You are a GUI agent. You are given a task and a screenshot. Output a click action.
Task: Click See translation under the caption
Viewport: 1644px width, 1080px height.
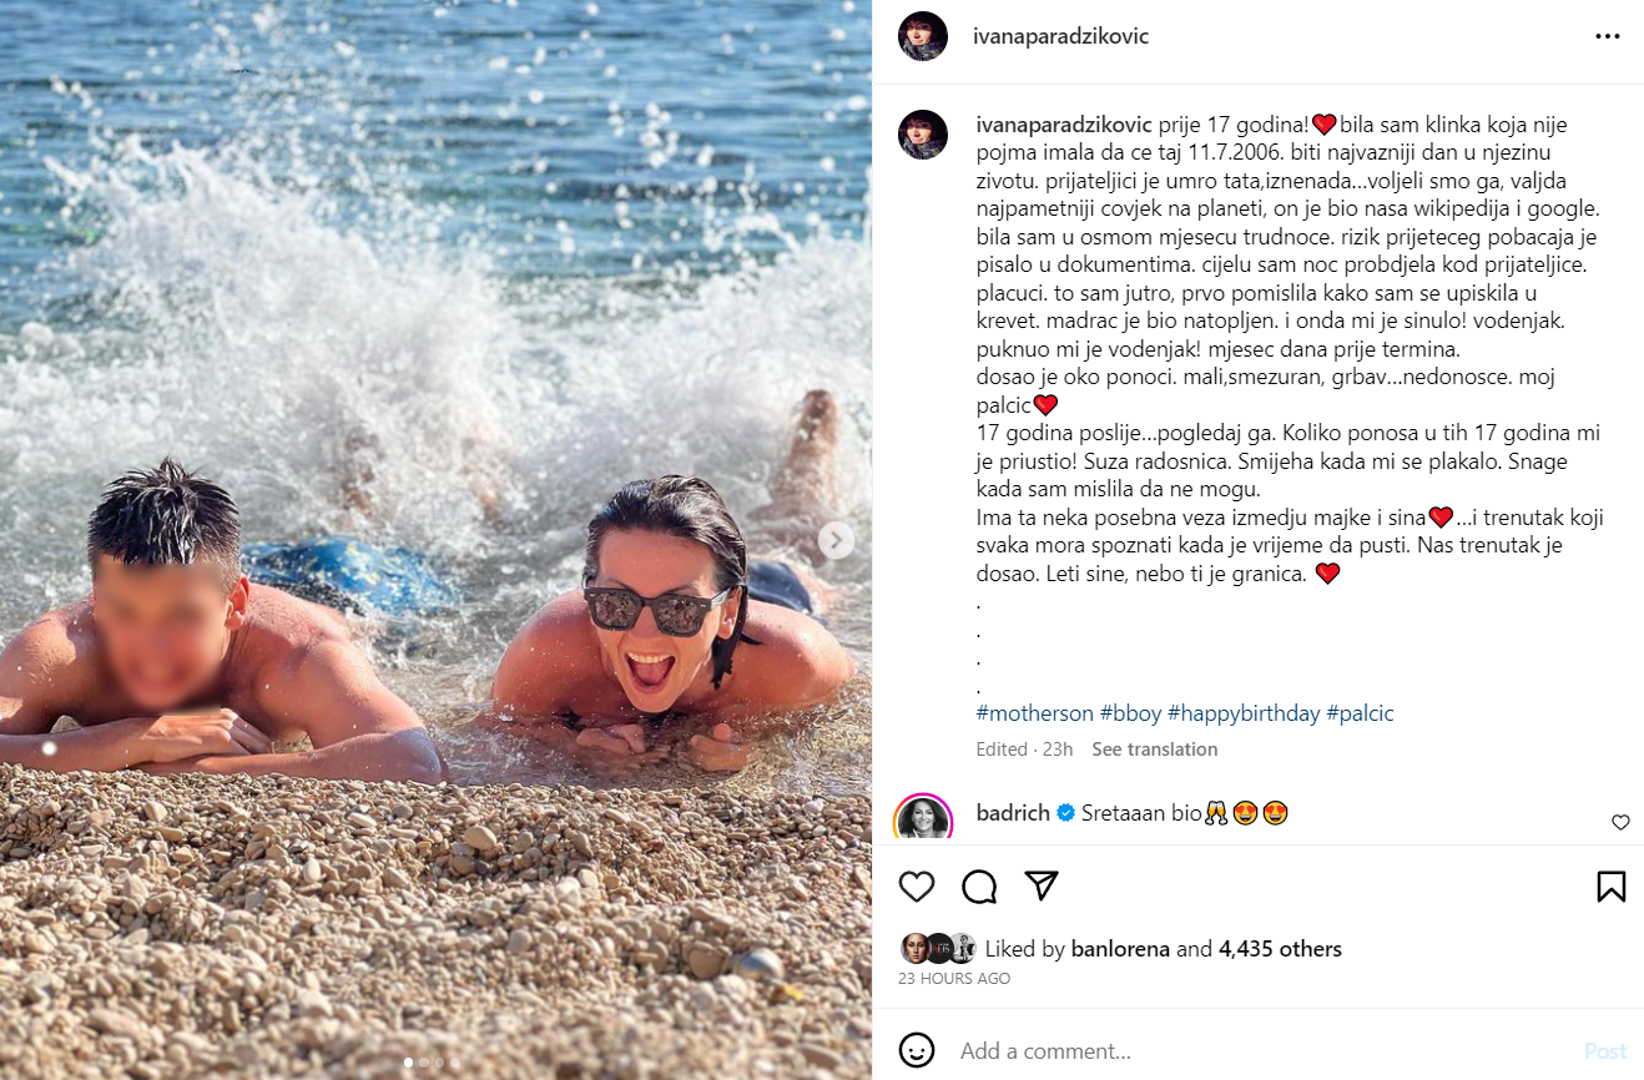tap(1154, 749)
